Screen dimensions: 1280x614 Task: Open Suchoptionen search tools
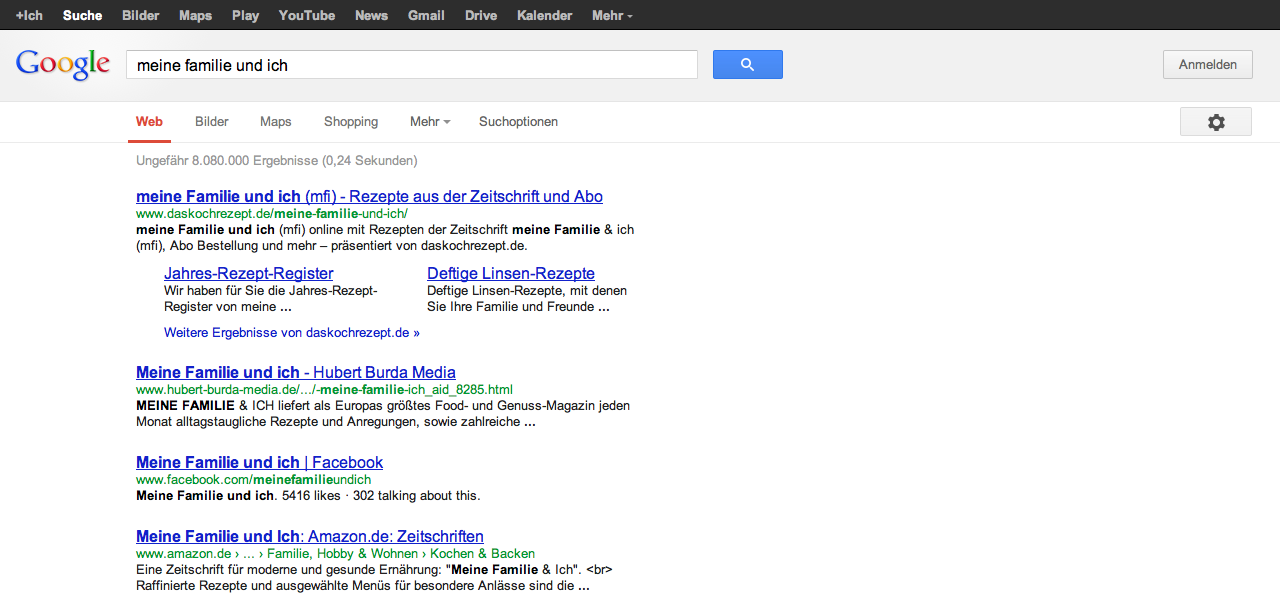518,122
